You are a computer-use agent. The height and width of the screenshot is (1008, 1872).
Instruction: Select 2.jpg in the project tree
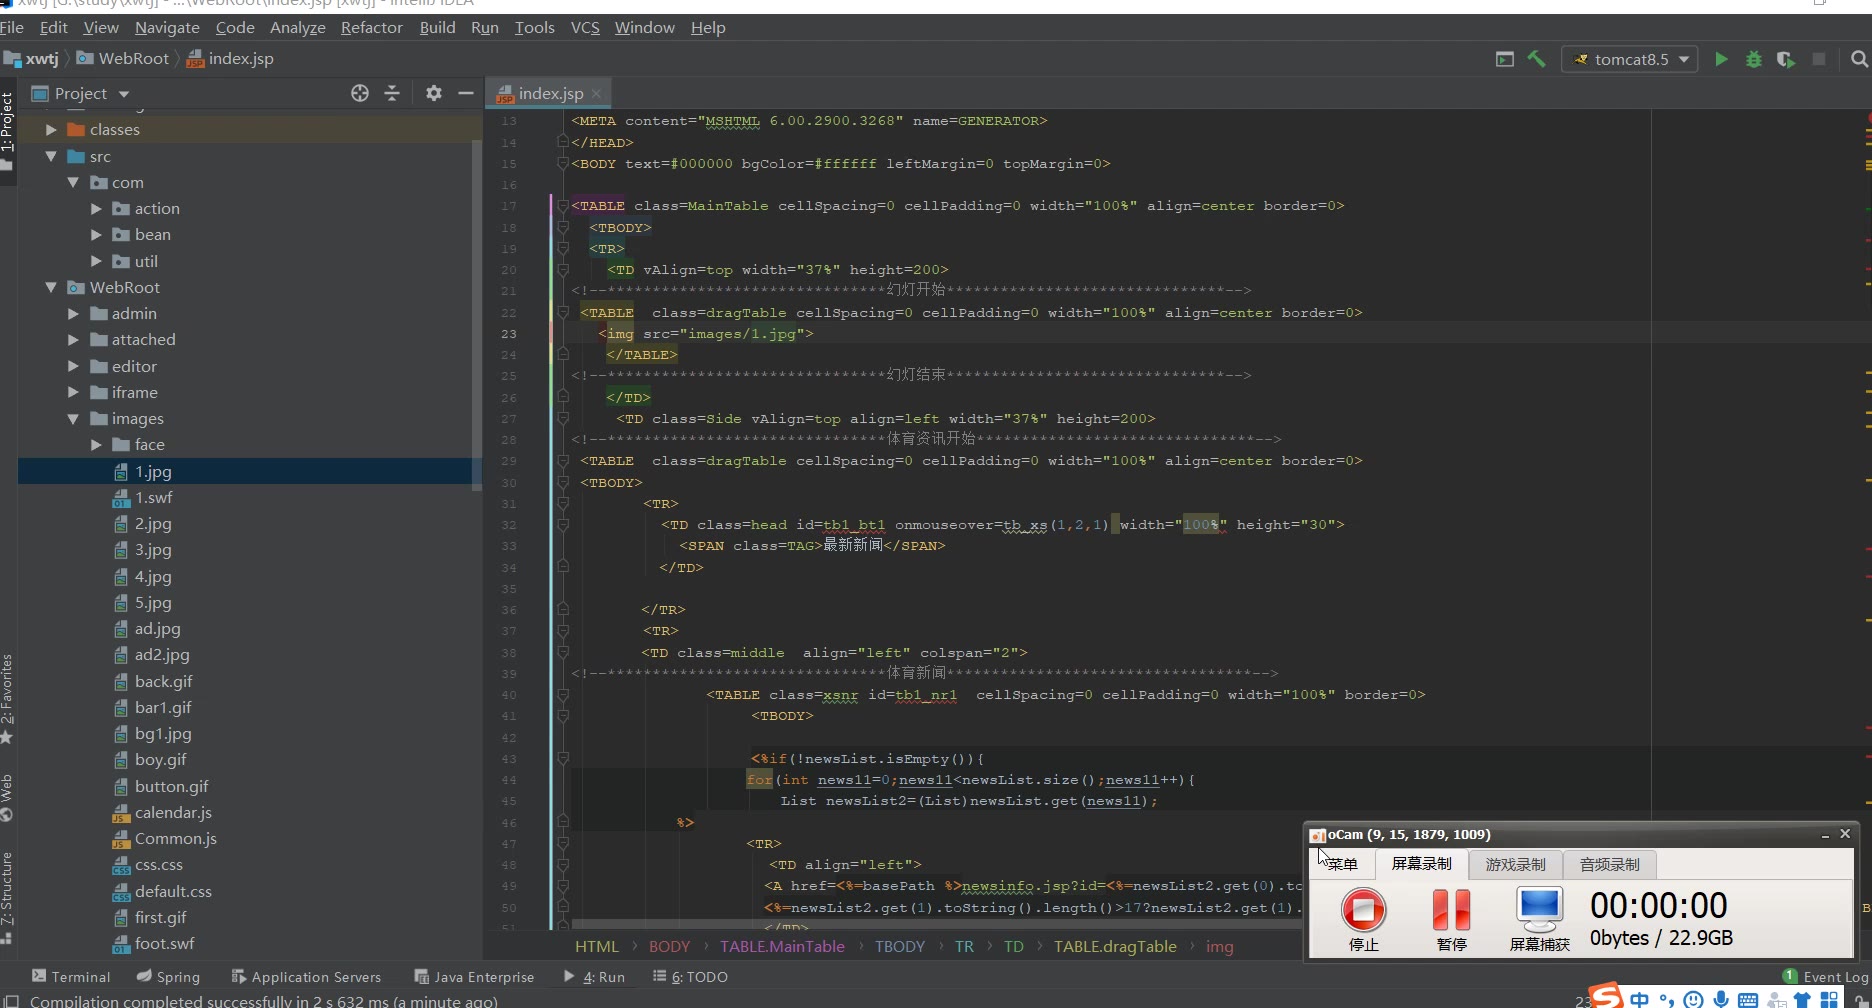coord(153,524)
